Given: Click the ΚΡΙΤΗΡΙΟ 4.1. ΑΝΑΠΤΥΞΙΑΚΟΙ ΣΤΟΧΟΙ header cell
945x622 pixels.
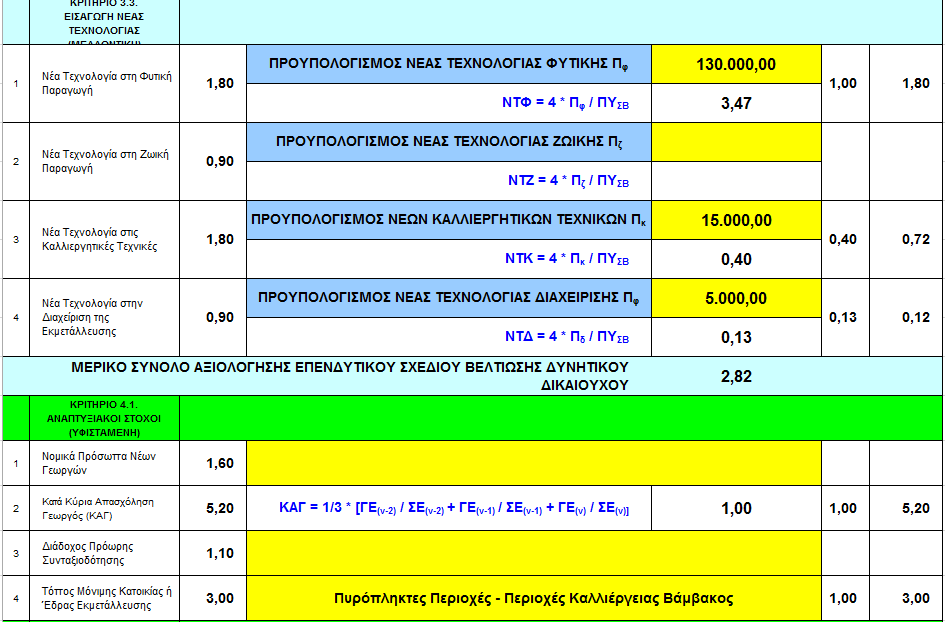Looking at the screenshot, I should pyautogui.click(x=105, y=418).
